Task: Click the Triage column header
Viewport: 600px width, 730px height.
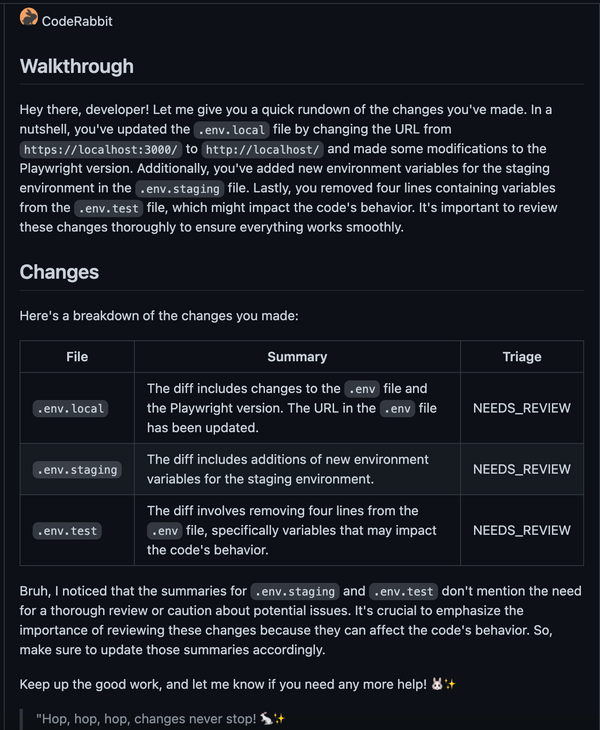Action: pyautogui.click(x=522, y=357)
